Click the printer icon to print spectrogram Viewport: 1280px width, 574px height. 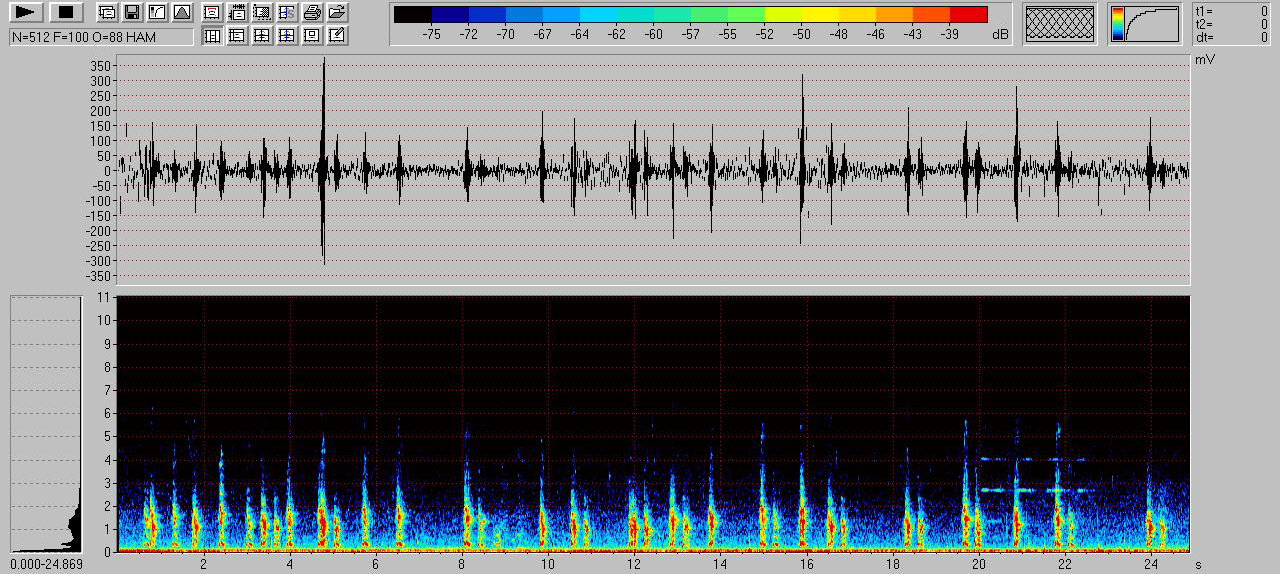pyautogui.click(x=312, y=13)
